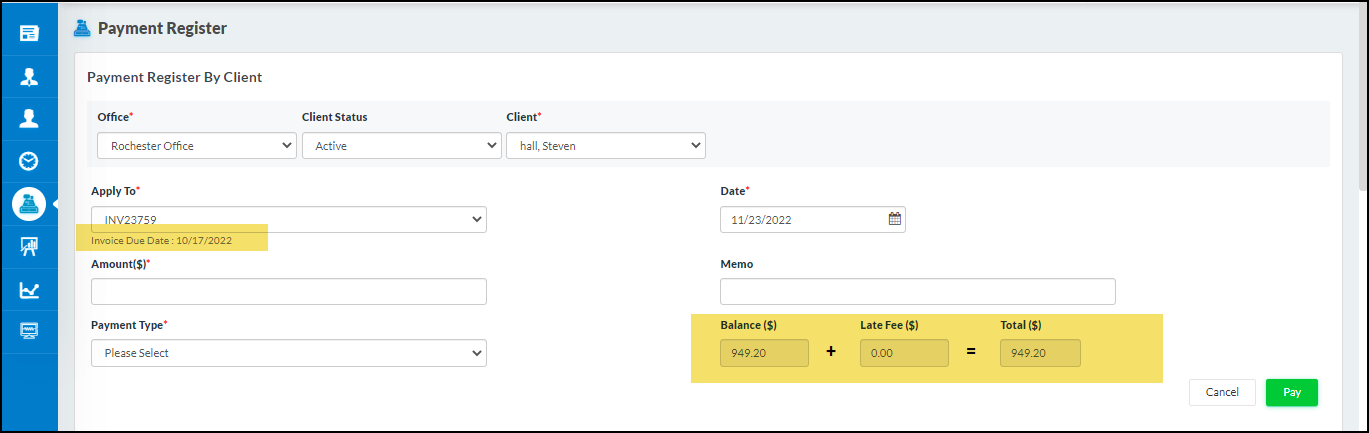Focus the Memo input field

918,291
